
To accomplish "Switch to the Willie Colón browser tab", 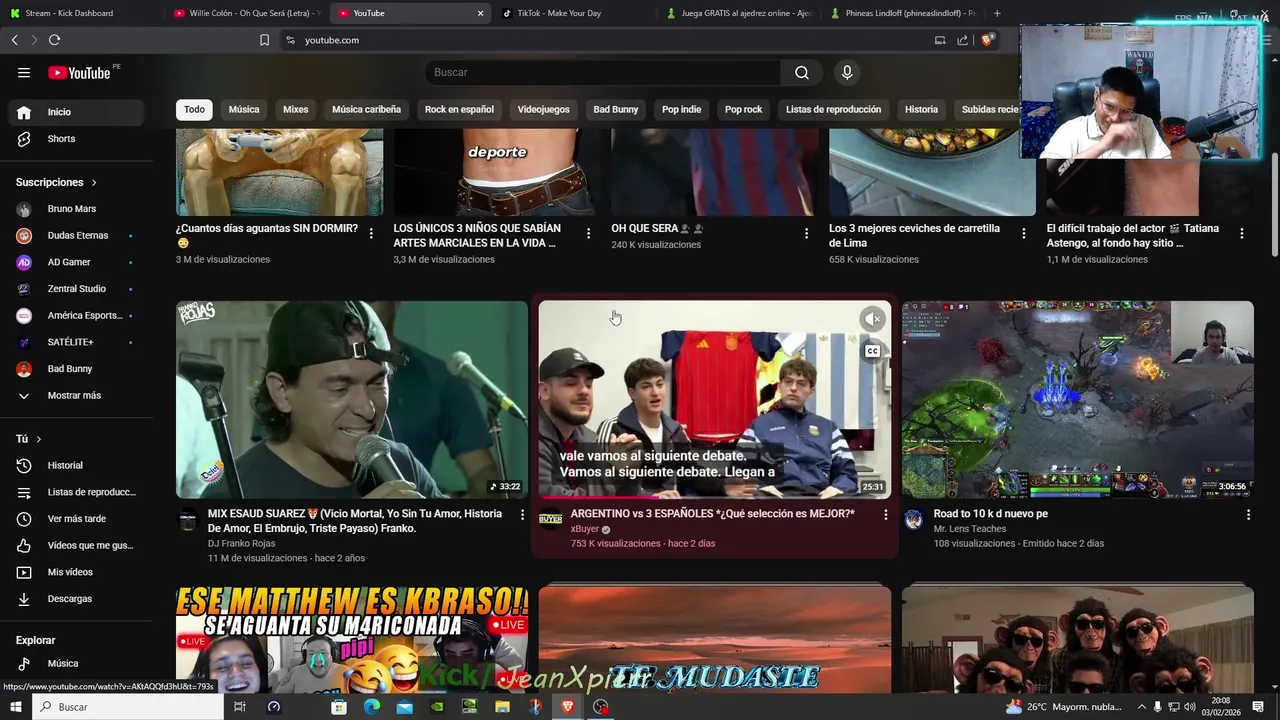I will [x=246, y=13].
